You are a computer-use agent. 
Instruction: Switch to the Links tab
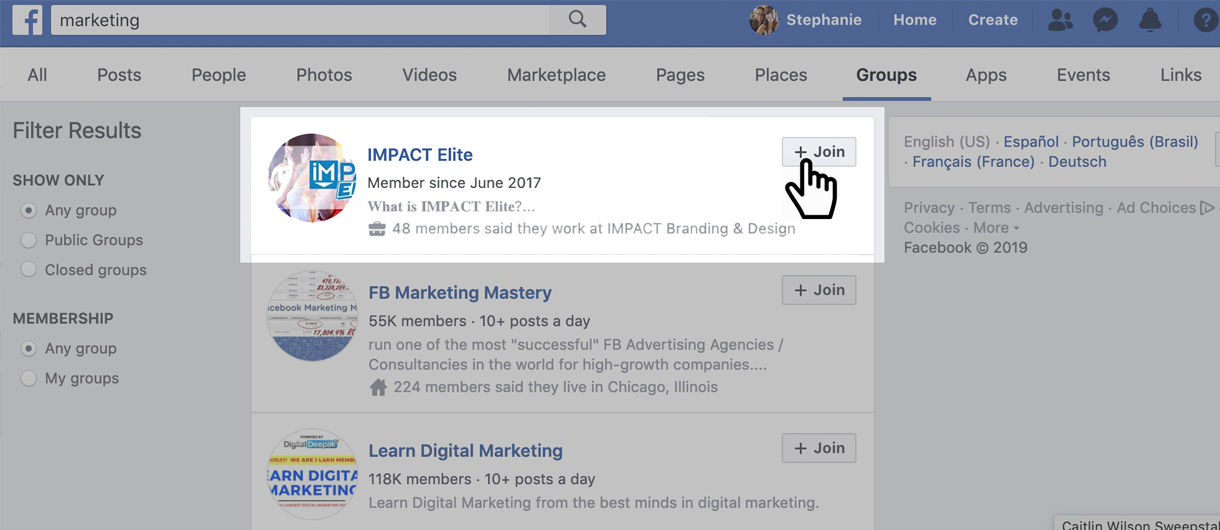pyautogui.click(x=1181, y=75)
